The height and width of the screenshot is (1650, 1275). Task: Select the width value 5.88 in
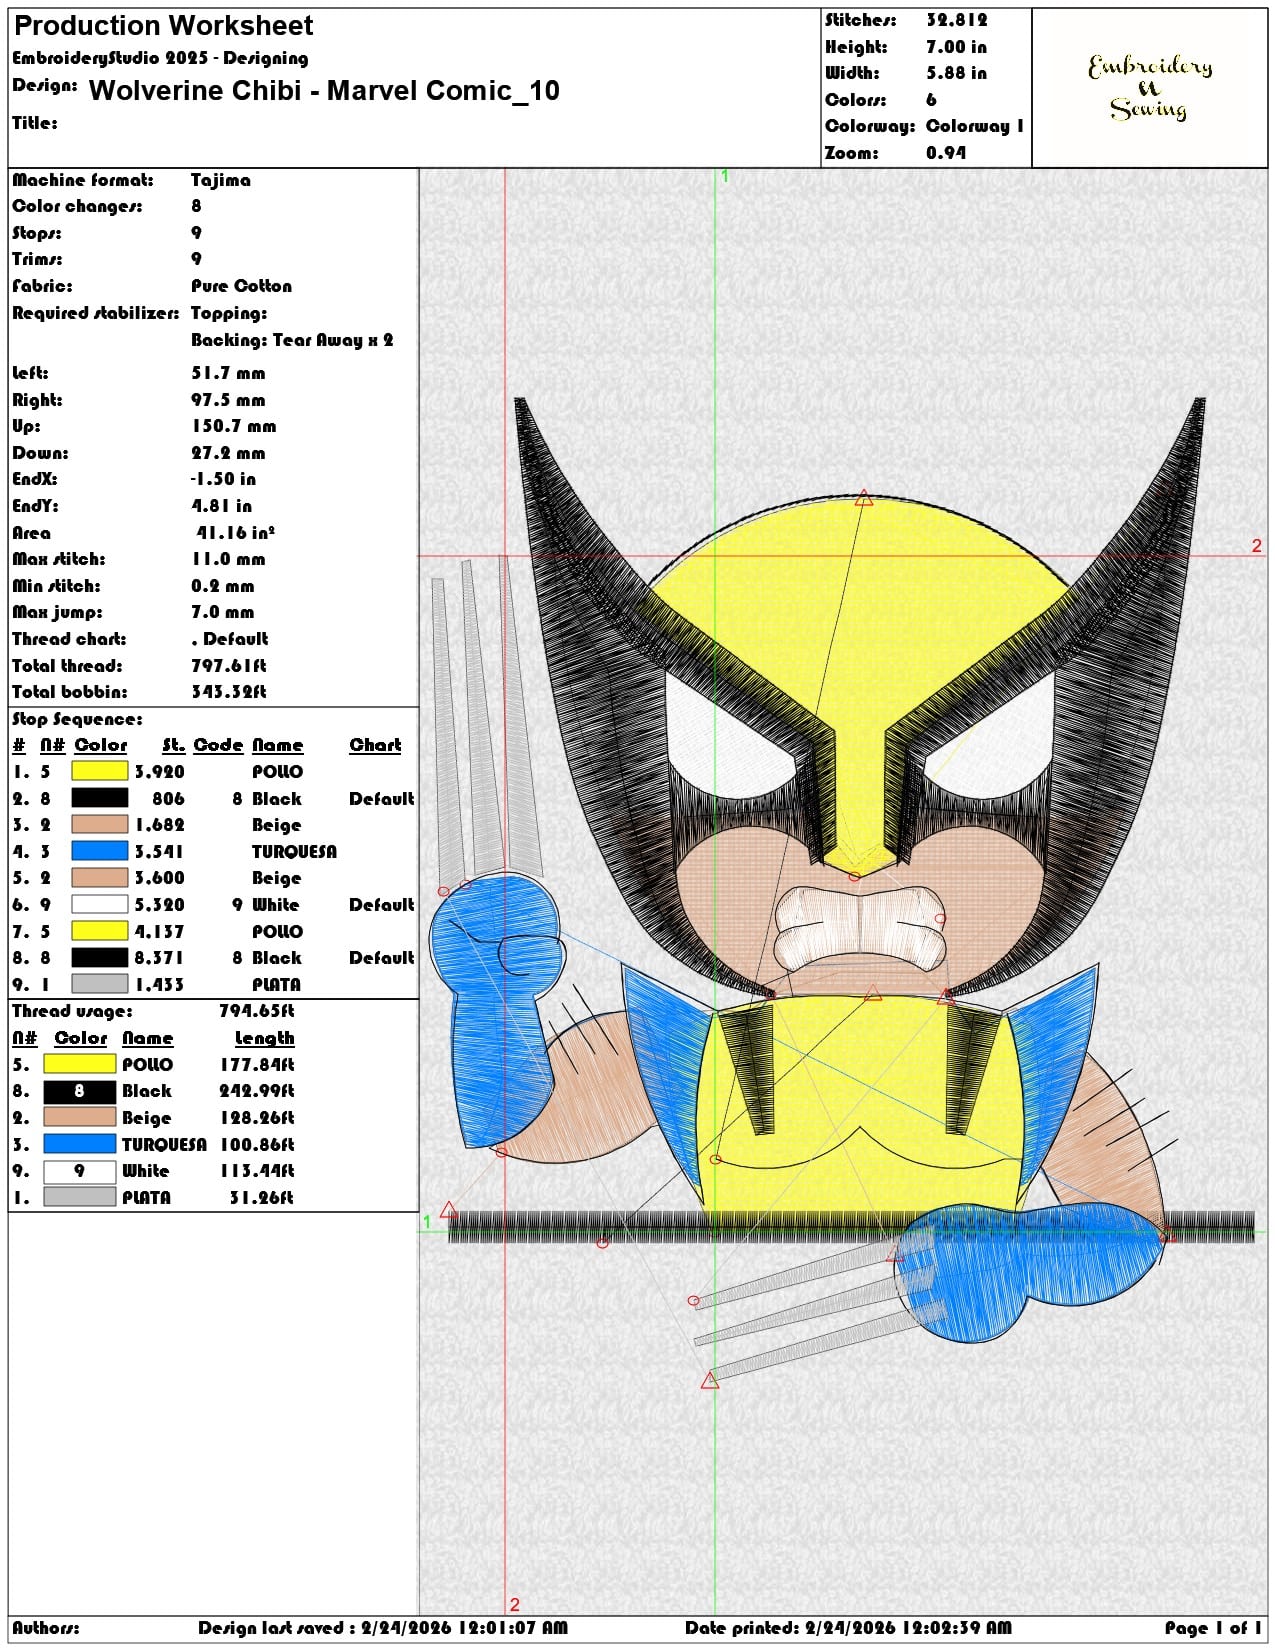click(x=956, y=73)
